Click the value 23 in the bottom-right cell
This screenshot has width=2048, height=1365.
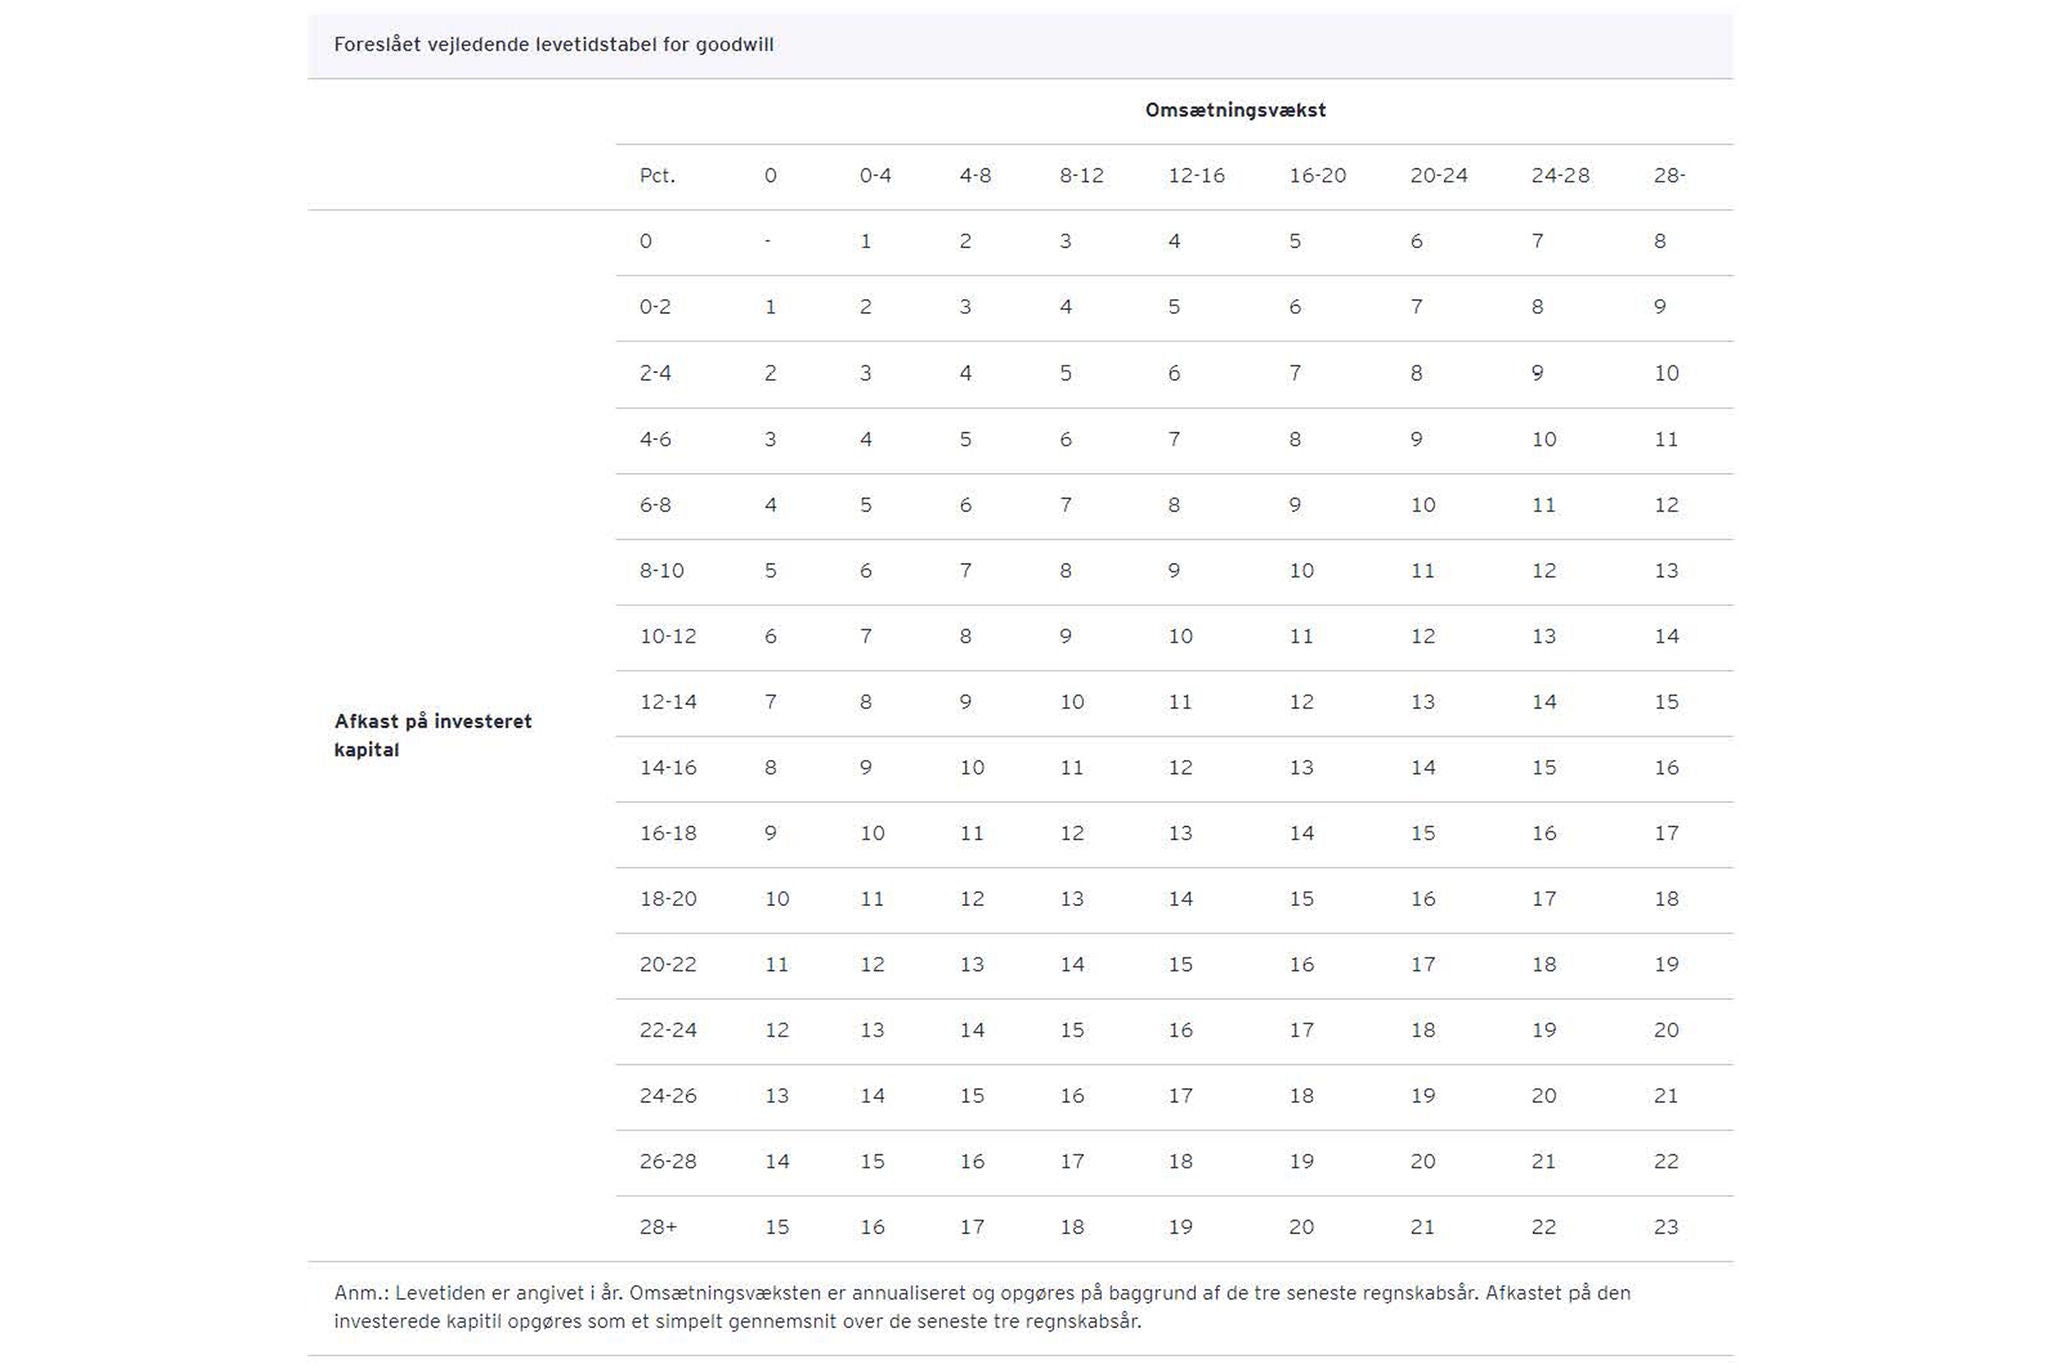pyautogui.click(x=1665, y=1227)
